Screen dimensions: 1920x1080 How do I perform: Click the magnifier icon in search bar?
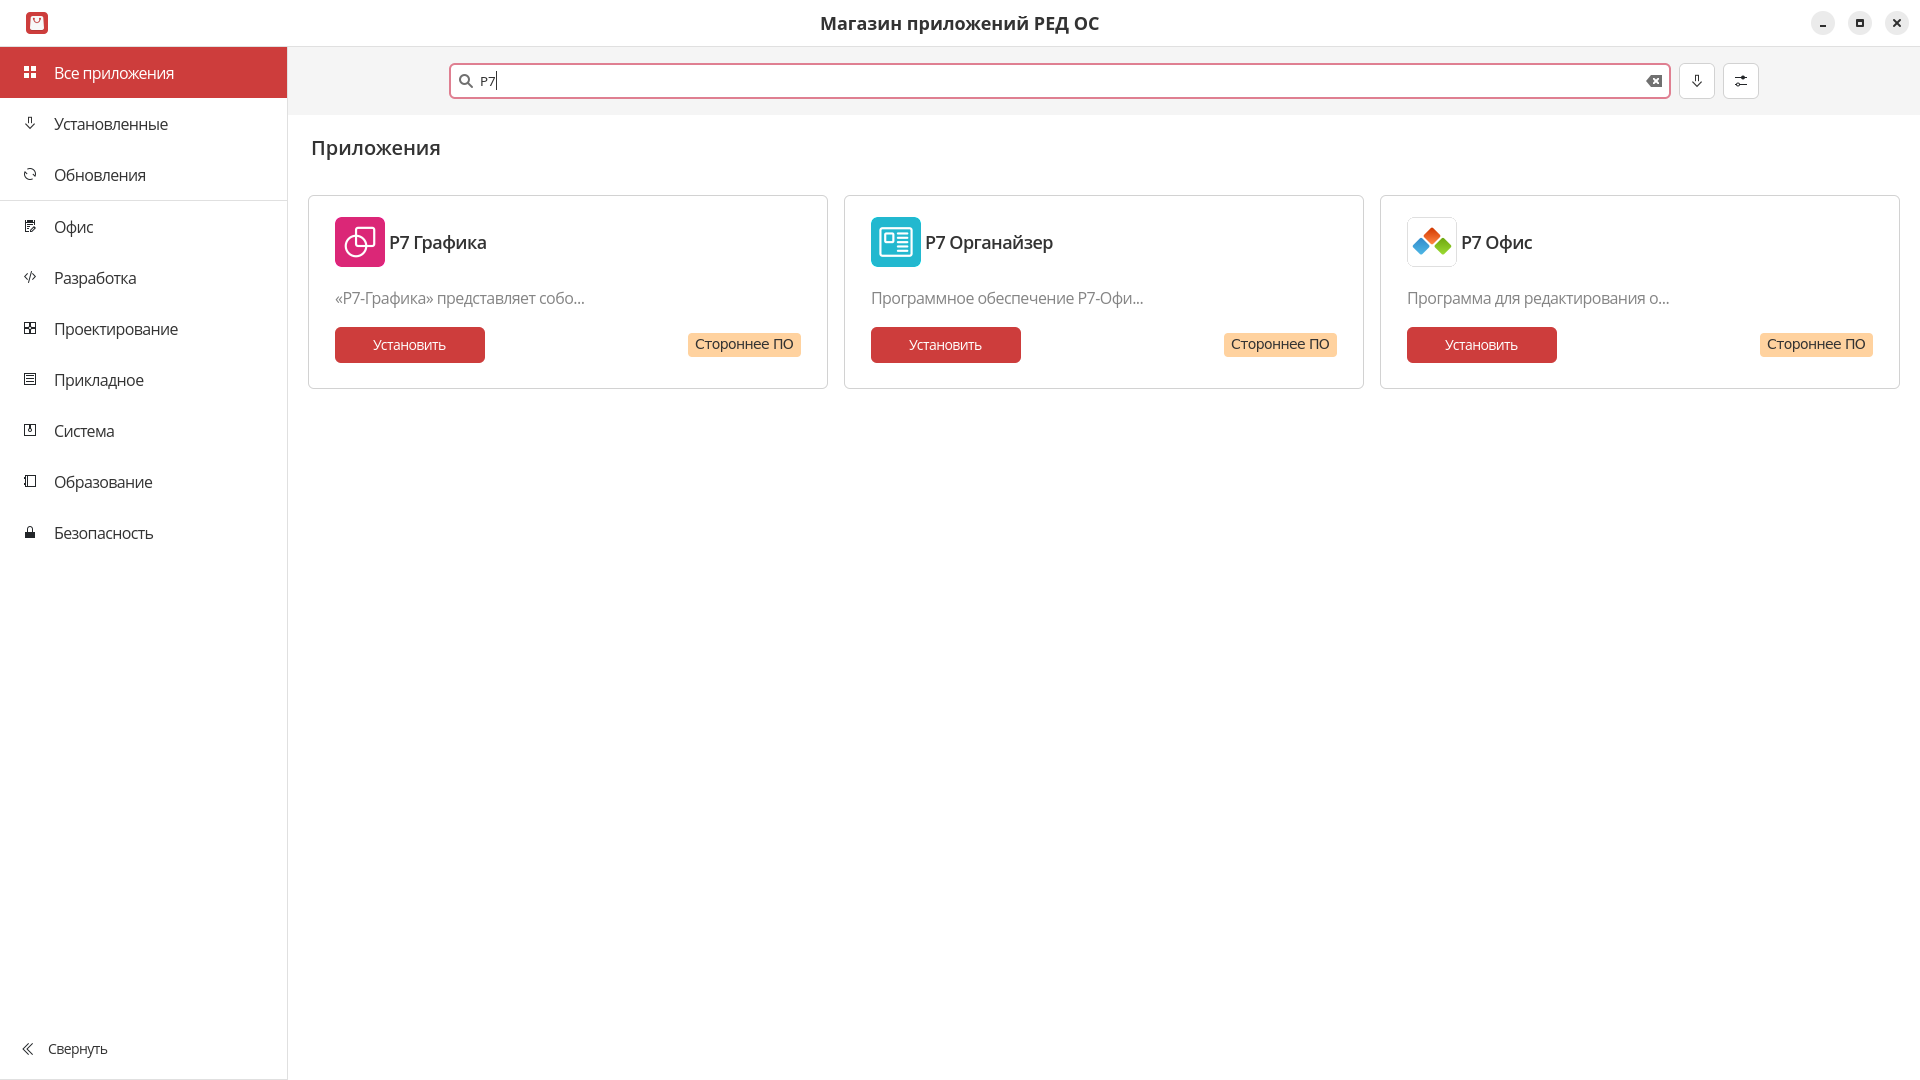click(466, 81)
